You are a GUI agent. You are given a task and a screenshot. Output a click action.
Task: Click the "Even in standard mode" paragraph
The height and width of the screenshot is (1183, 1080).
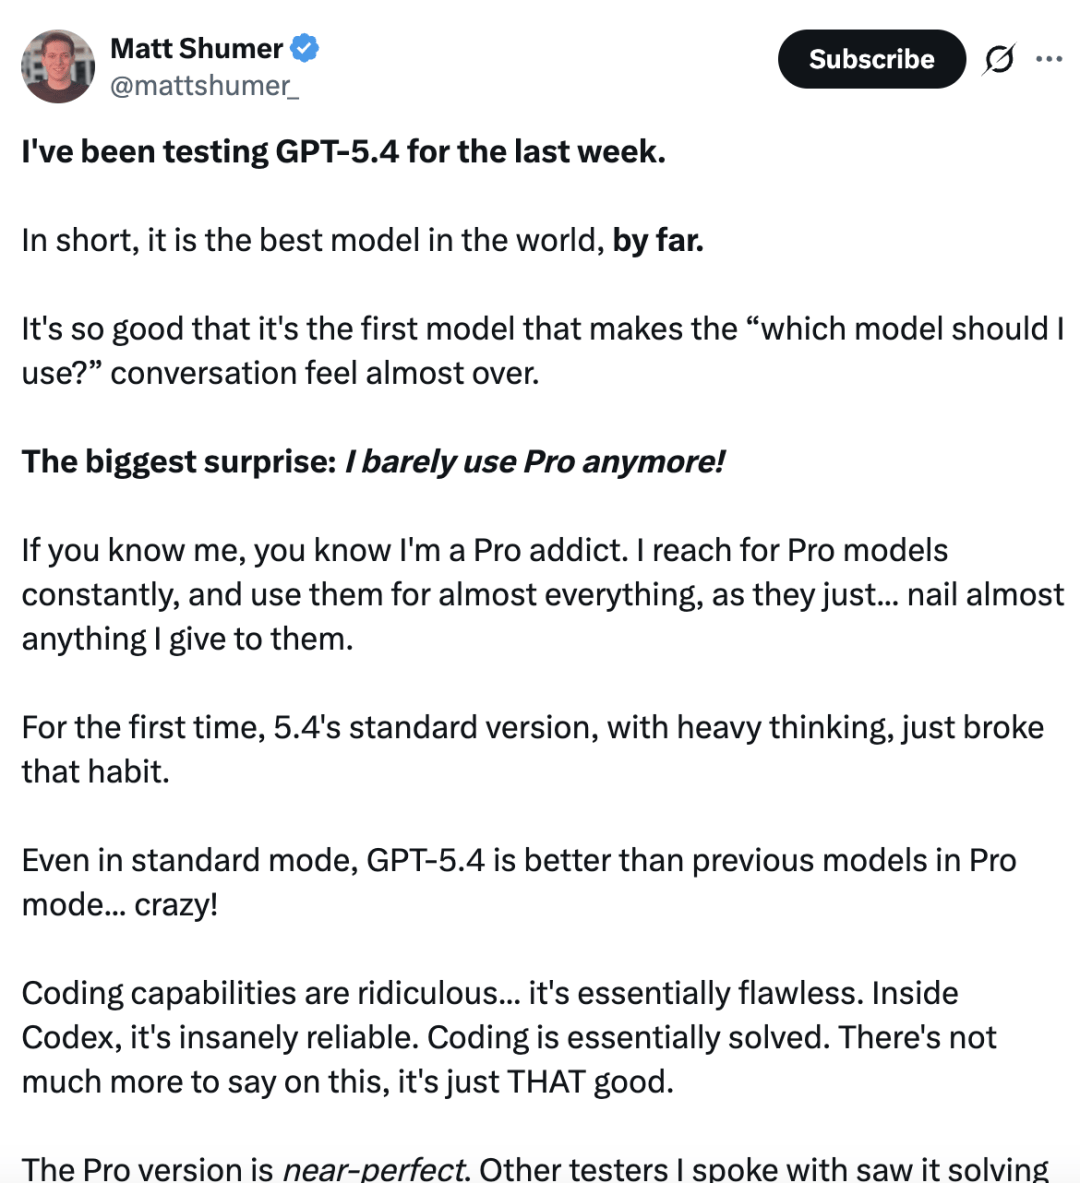coord(518,882)
